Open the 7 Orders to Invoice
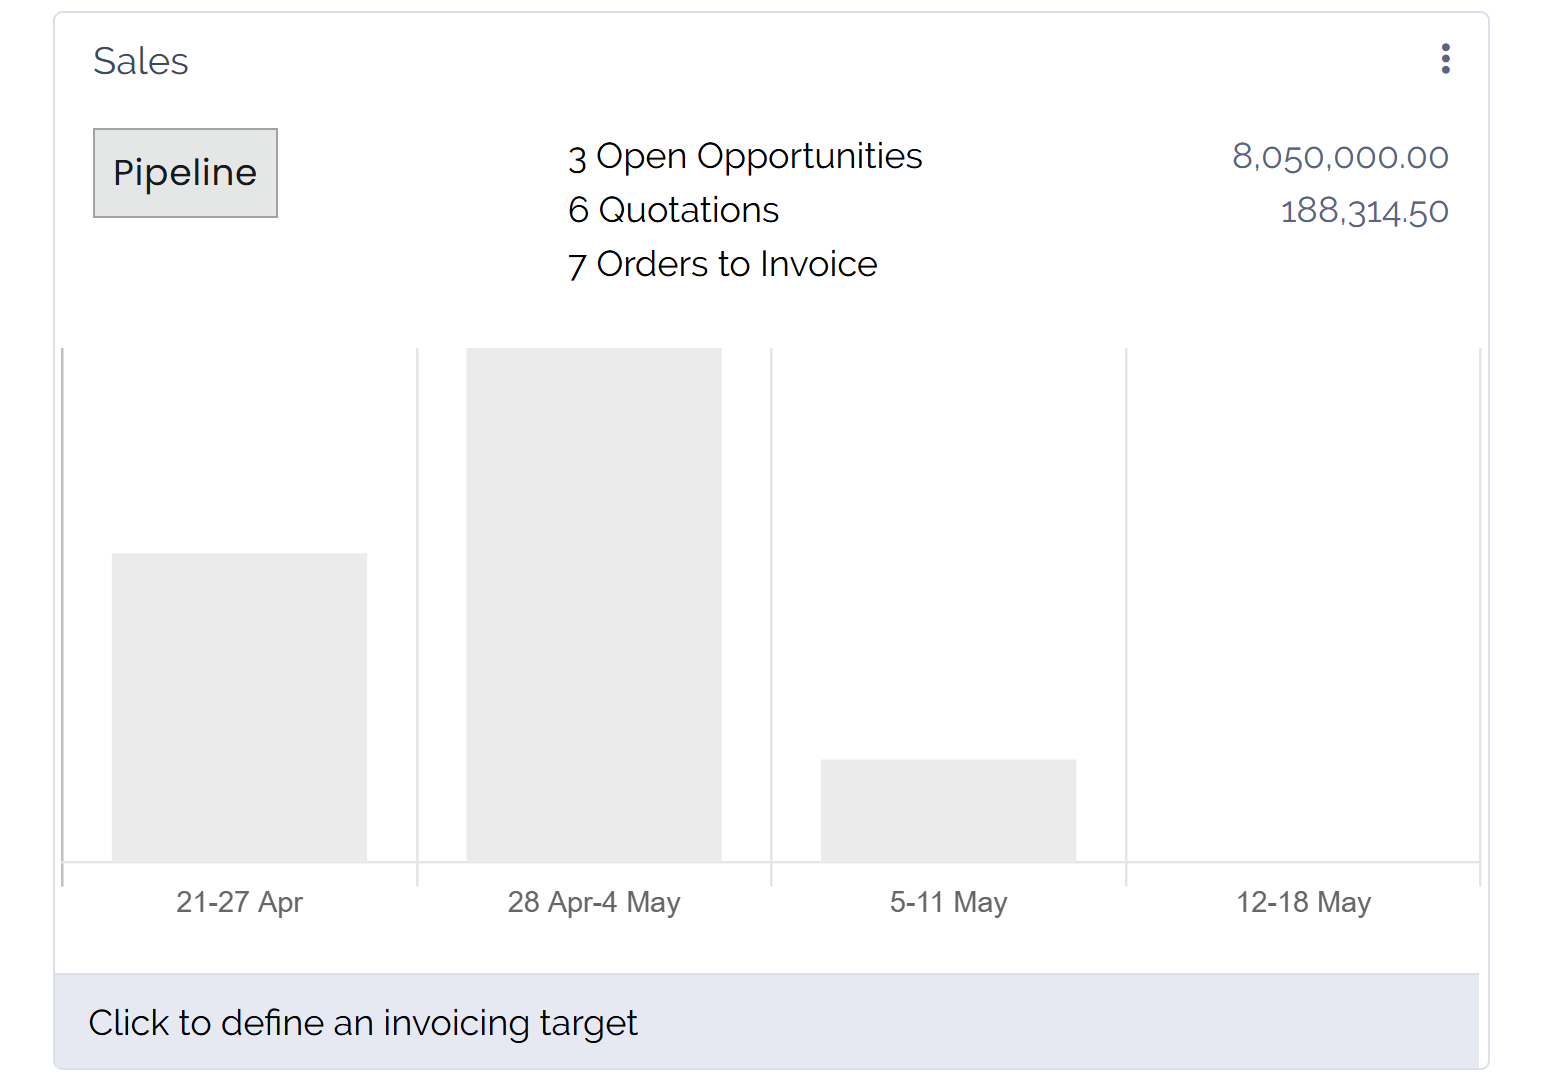The width and height of the screenshot is (1554, 1074). tap(722, 264)
